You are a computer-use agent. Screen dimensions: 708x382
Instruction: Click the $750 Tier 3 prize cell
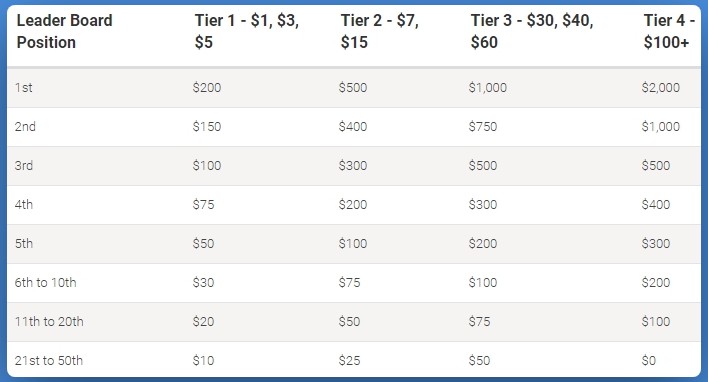pyautogui.click(x=483, y=126)
